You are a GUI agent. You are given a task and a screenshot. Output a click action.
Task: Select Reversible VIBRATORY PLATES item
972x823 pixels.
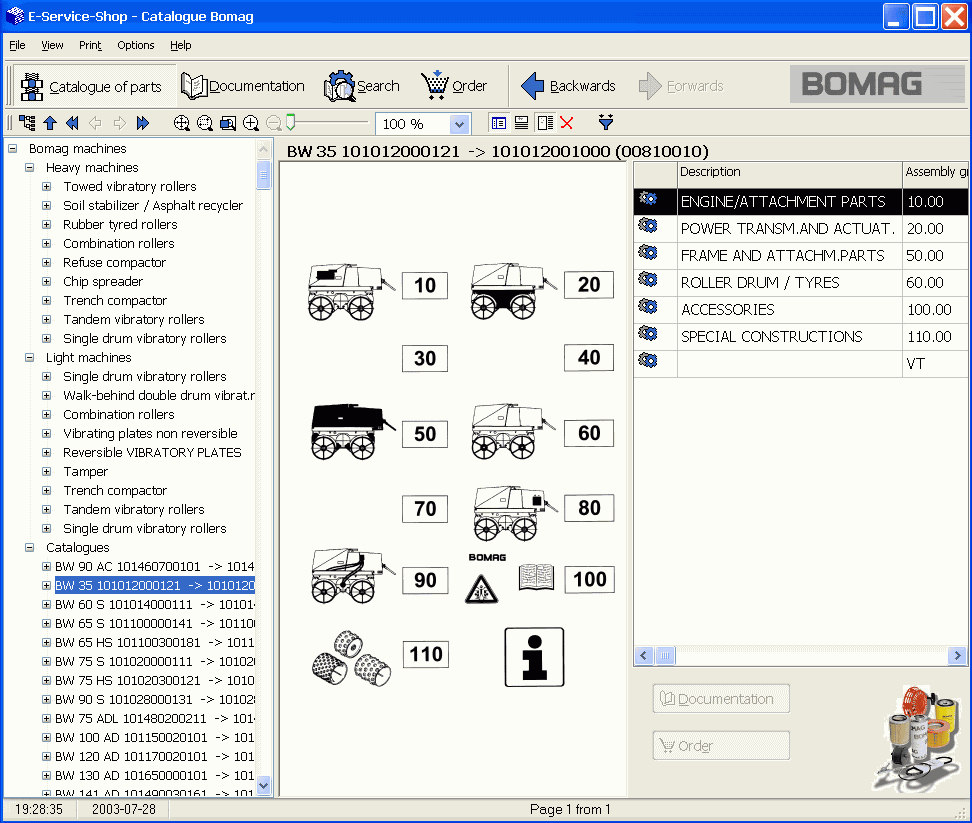pyautogui.click(x=152, y=452)
